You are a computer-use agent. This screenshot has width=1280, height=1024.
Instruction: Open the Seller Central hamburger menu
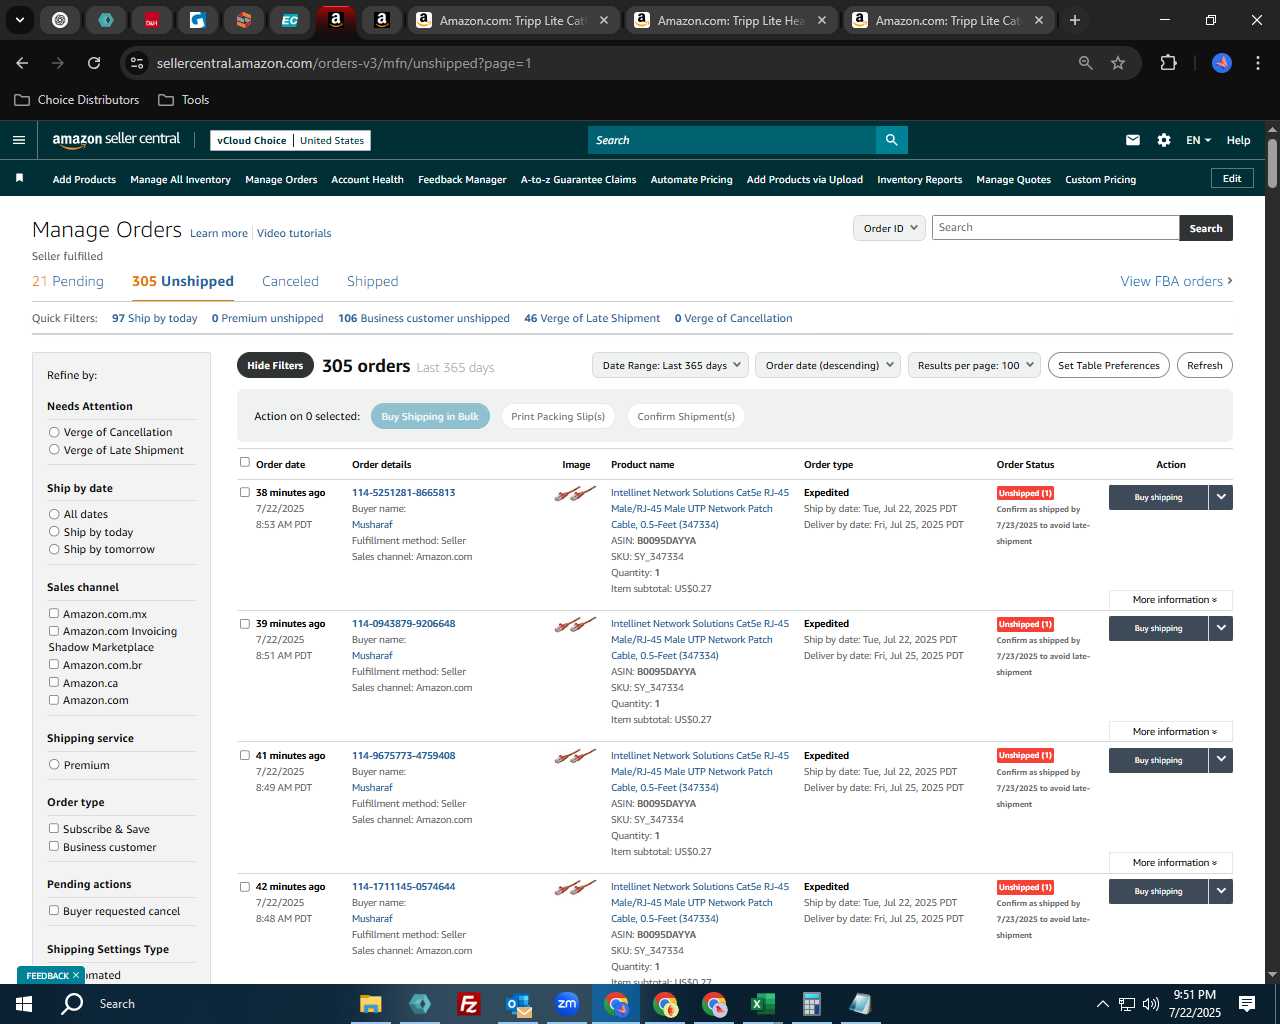coord(18,140)
